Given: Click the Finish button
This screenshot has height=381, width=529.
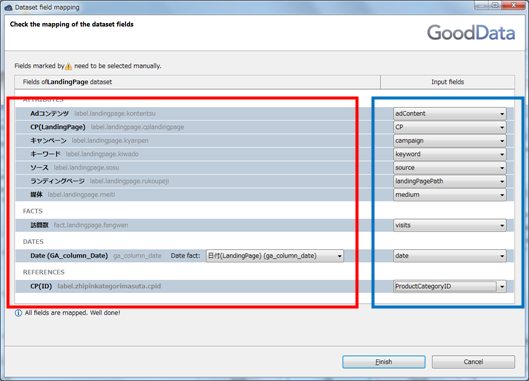Looking at the screenshot, I should click(384, 362).
